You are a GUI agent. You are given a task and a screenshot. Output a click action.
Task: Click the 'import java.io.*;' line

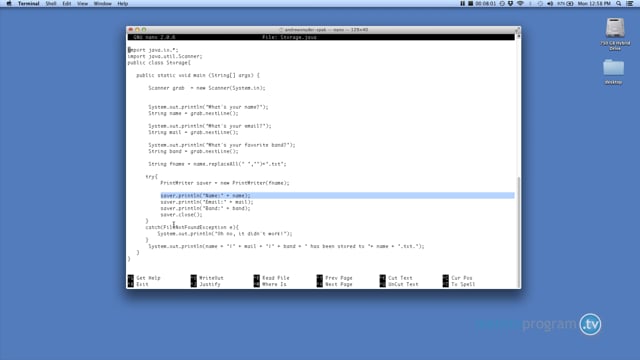tap(153, 50)
